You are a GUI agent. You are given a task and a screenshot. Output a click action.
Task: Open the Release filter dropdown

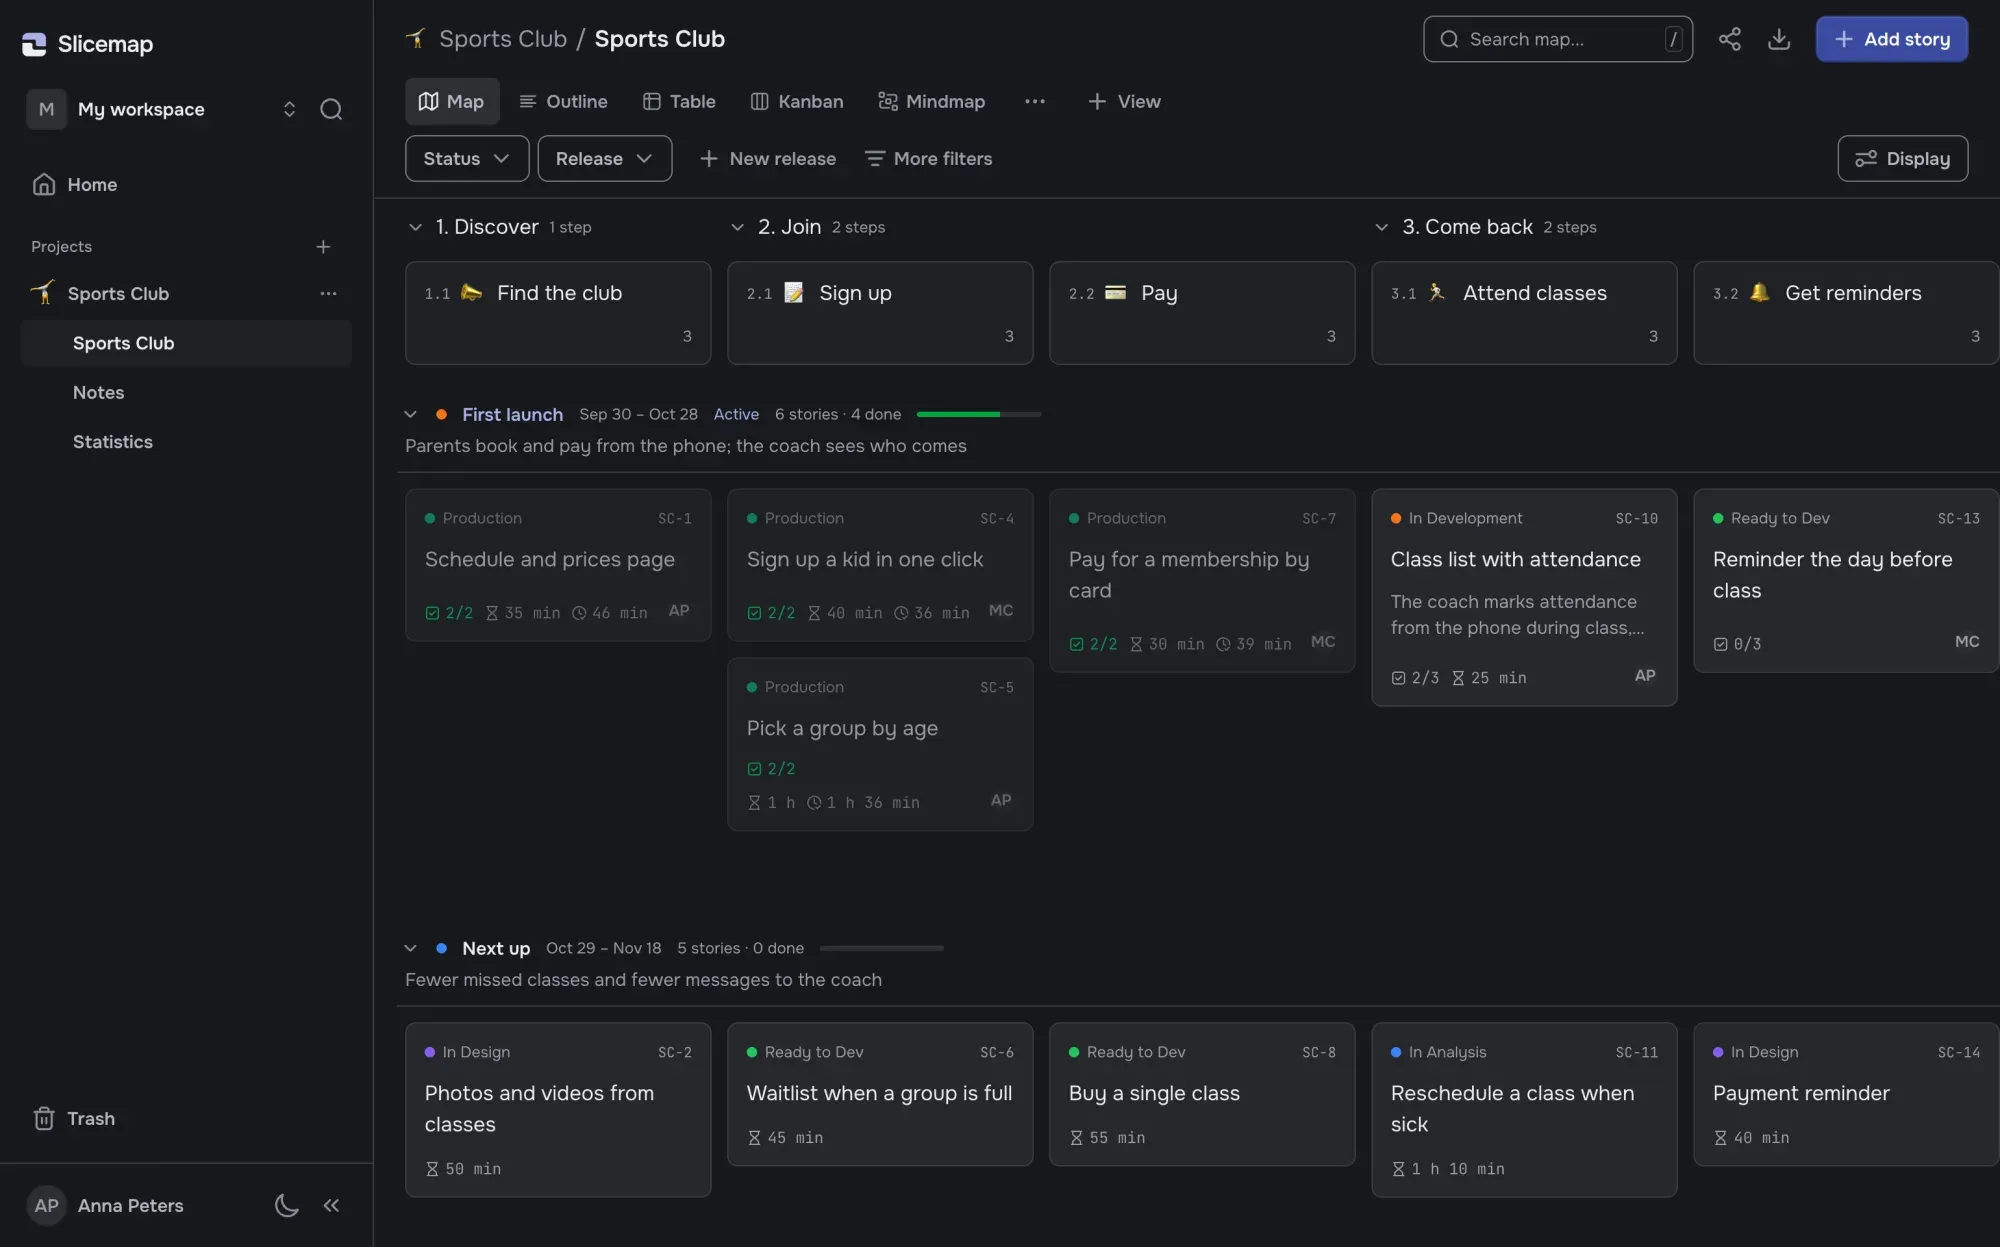pyautogui.click(x=605, y=158)
